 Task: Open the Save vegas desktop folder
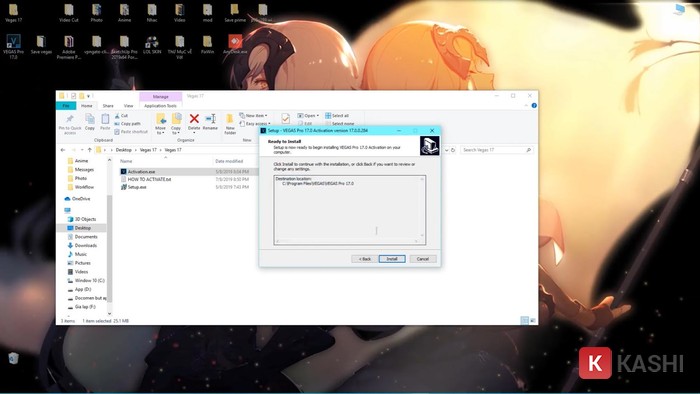tap(41, 45)
